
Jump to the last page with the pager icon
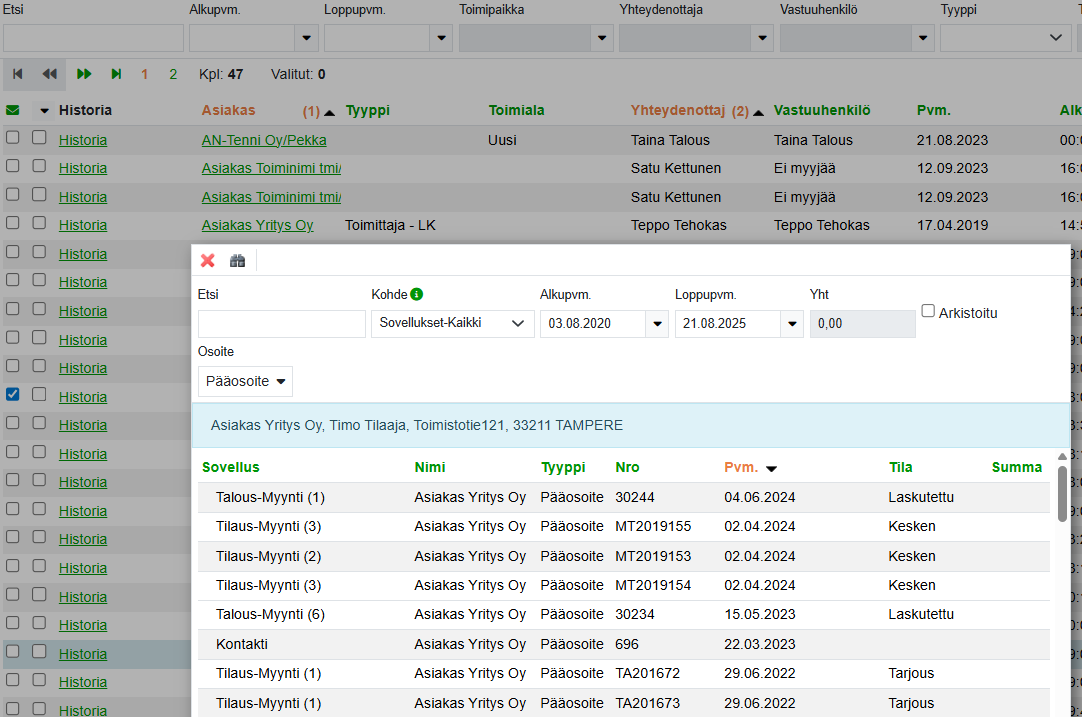point(116,74)
